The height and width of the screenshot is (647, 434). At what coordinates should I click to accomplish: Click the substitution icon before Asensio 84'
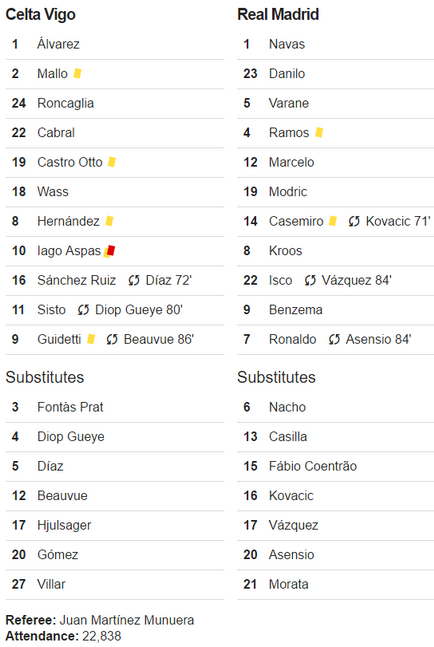click(x=334, y=340)
